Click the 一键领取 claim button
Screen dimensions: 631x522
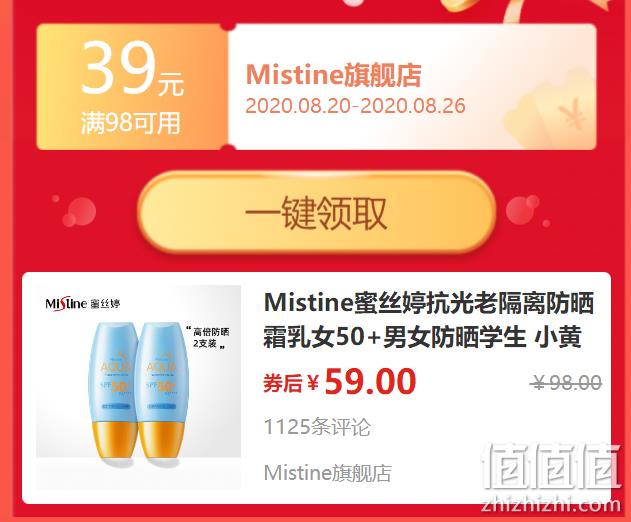coord(316,212)
